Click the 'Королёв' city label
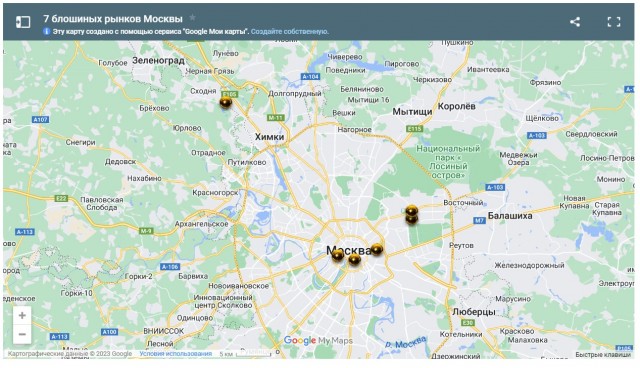Viewport: 640px width, 368px height. point(456,106)
